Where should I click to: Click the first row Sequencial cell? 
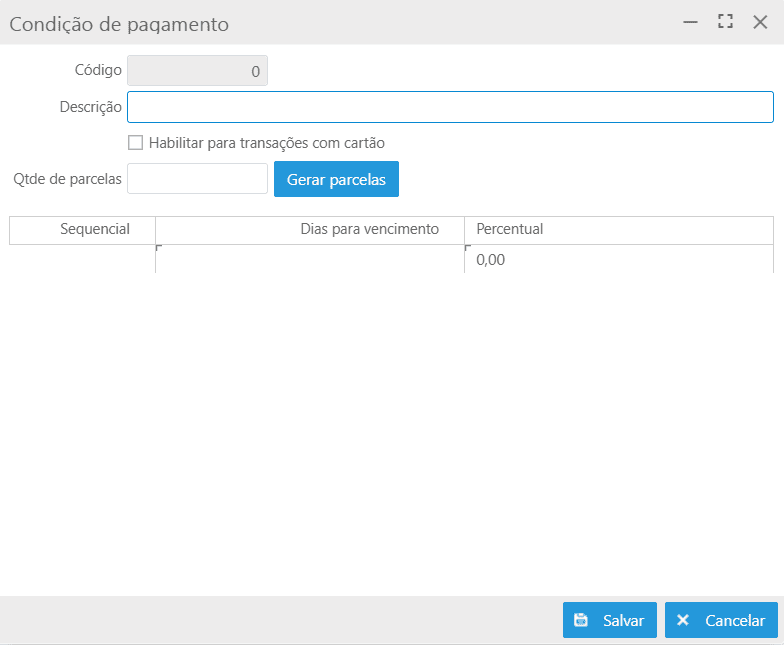point(83,260)
